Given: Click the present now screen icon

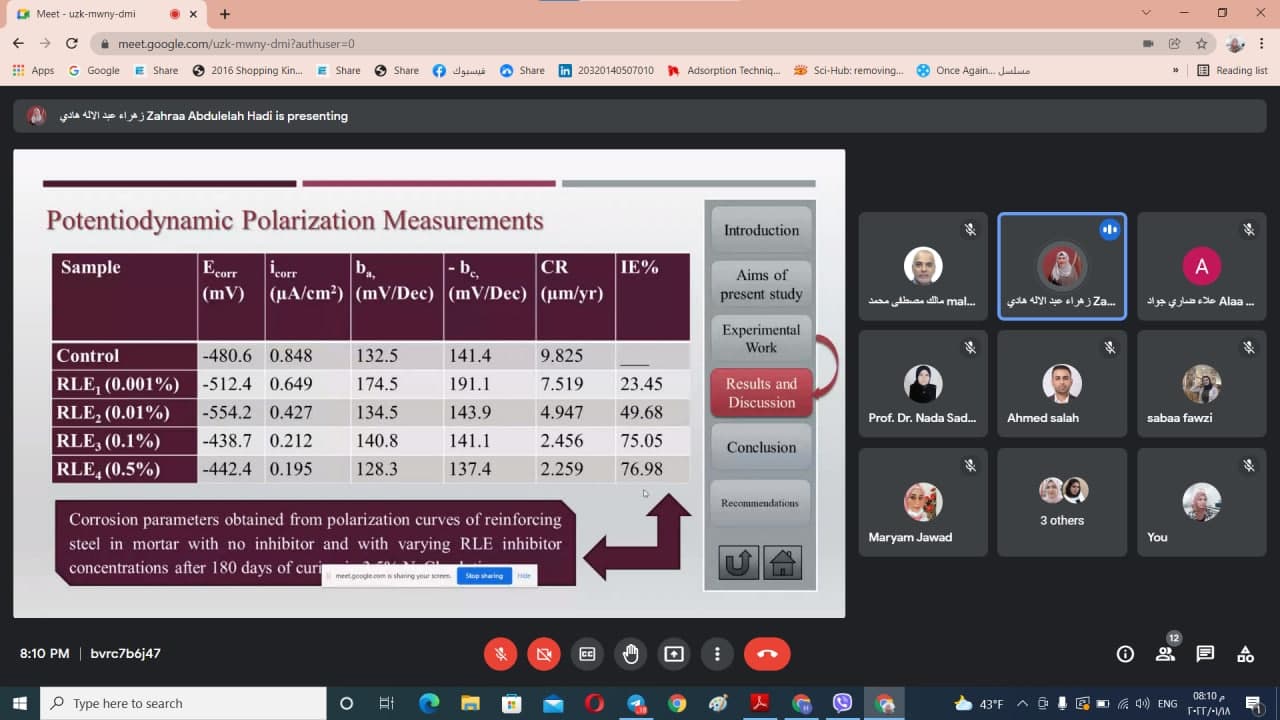Looking at the screenshot, I should (674, 654).
